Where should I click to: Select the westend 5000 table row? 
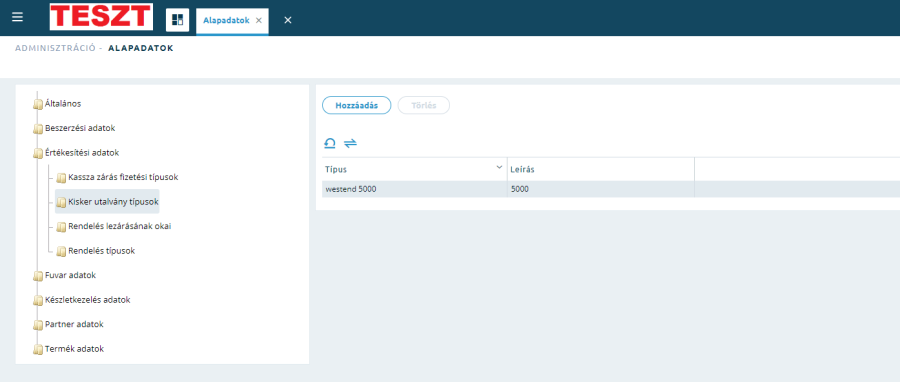pyautogui.click(x=611, y=189)
